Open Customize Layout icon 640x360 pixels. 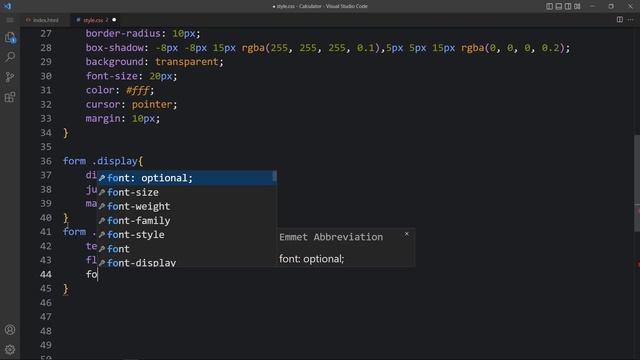(x=577, y=6)
